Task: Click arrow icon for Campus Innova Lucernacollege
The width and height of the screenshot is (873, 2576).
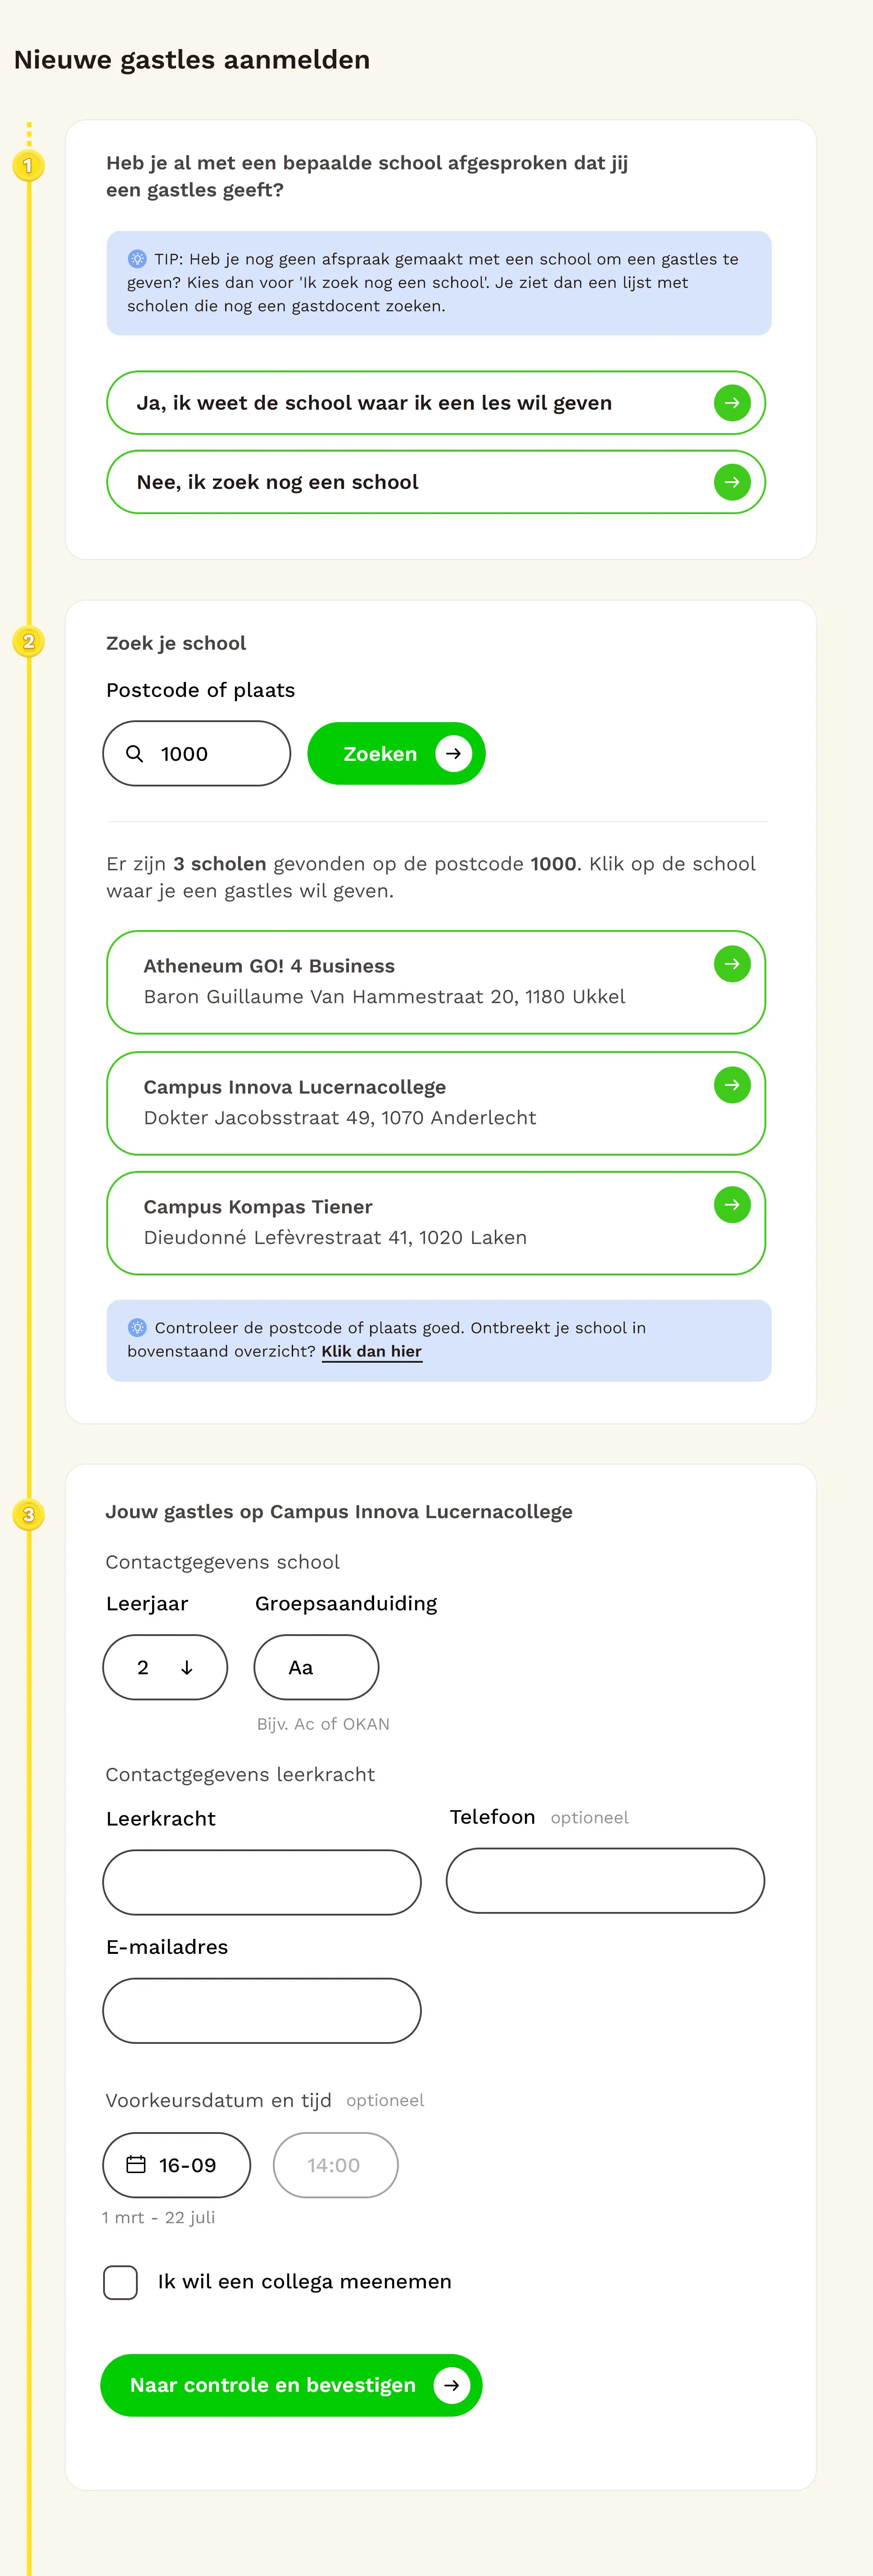Action: coord(732,1085)
